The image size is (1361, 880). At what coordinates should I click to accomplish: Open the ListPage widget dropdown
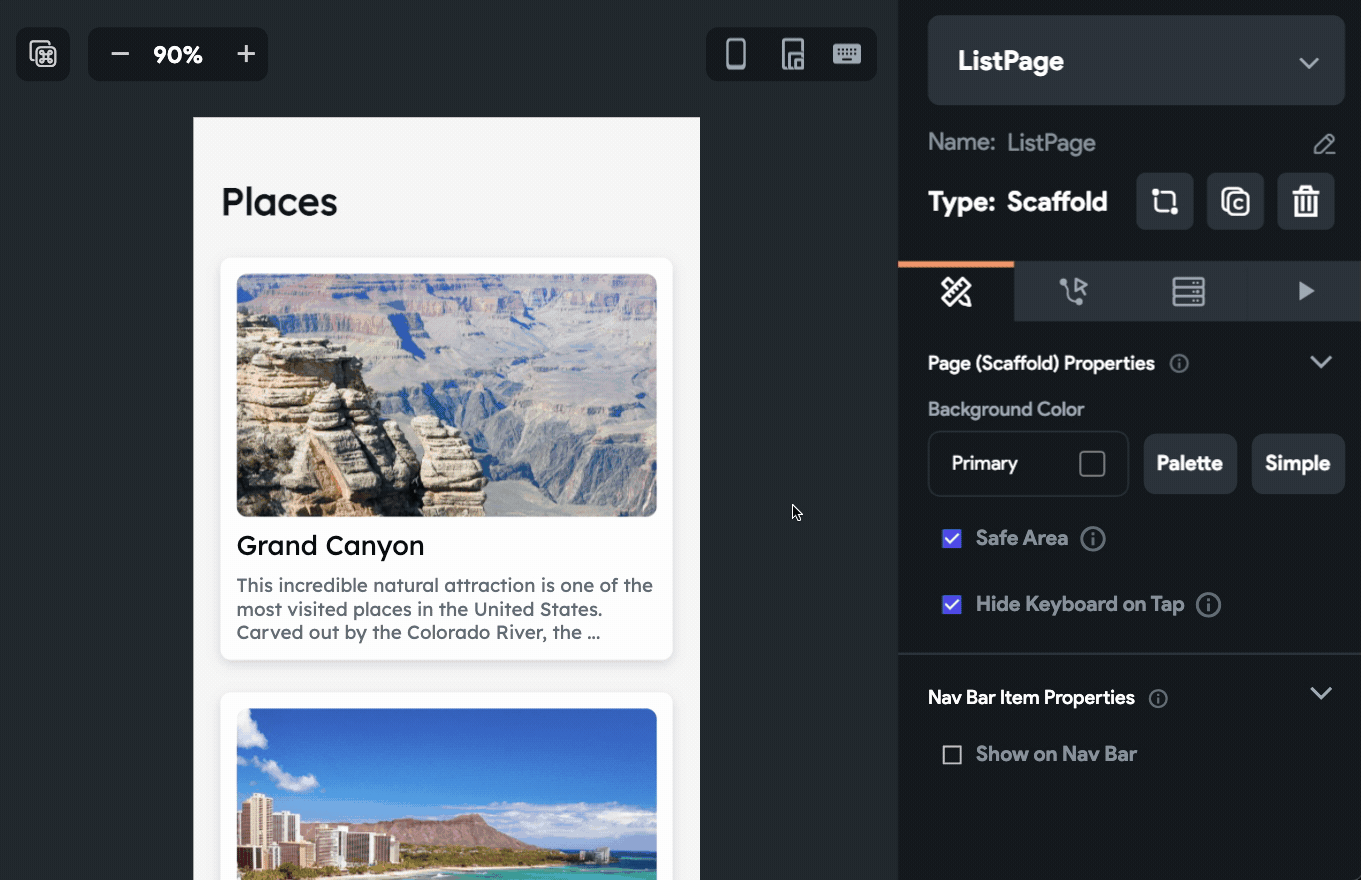coord(1136,61)
